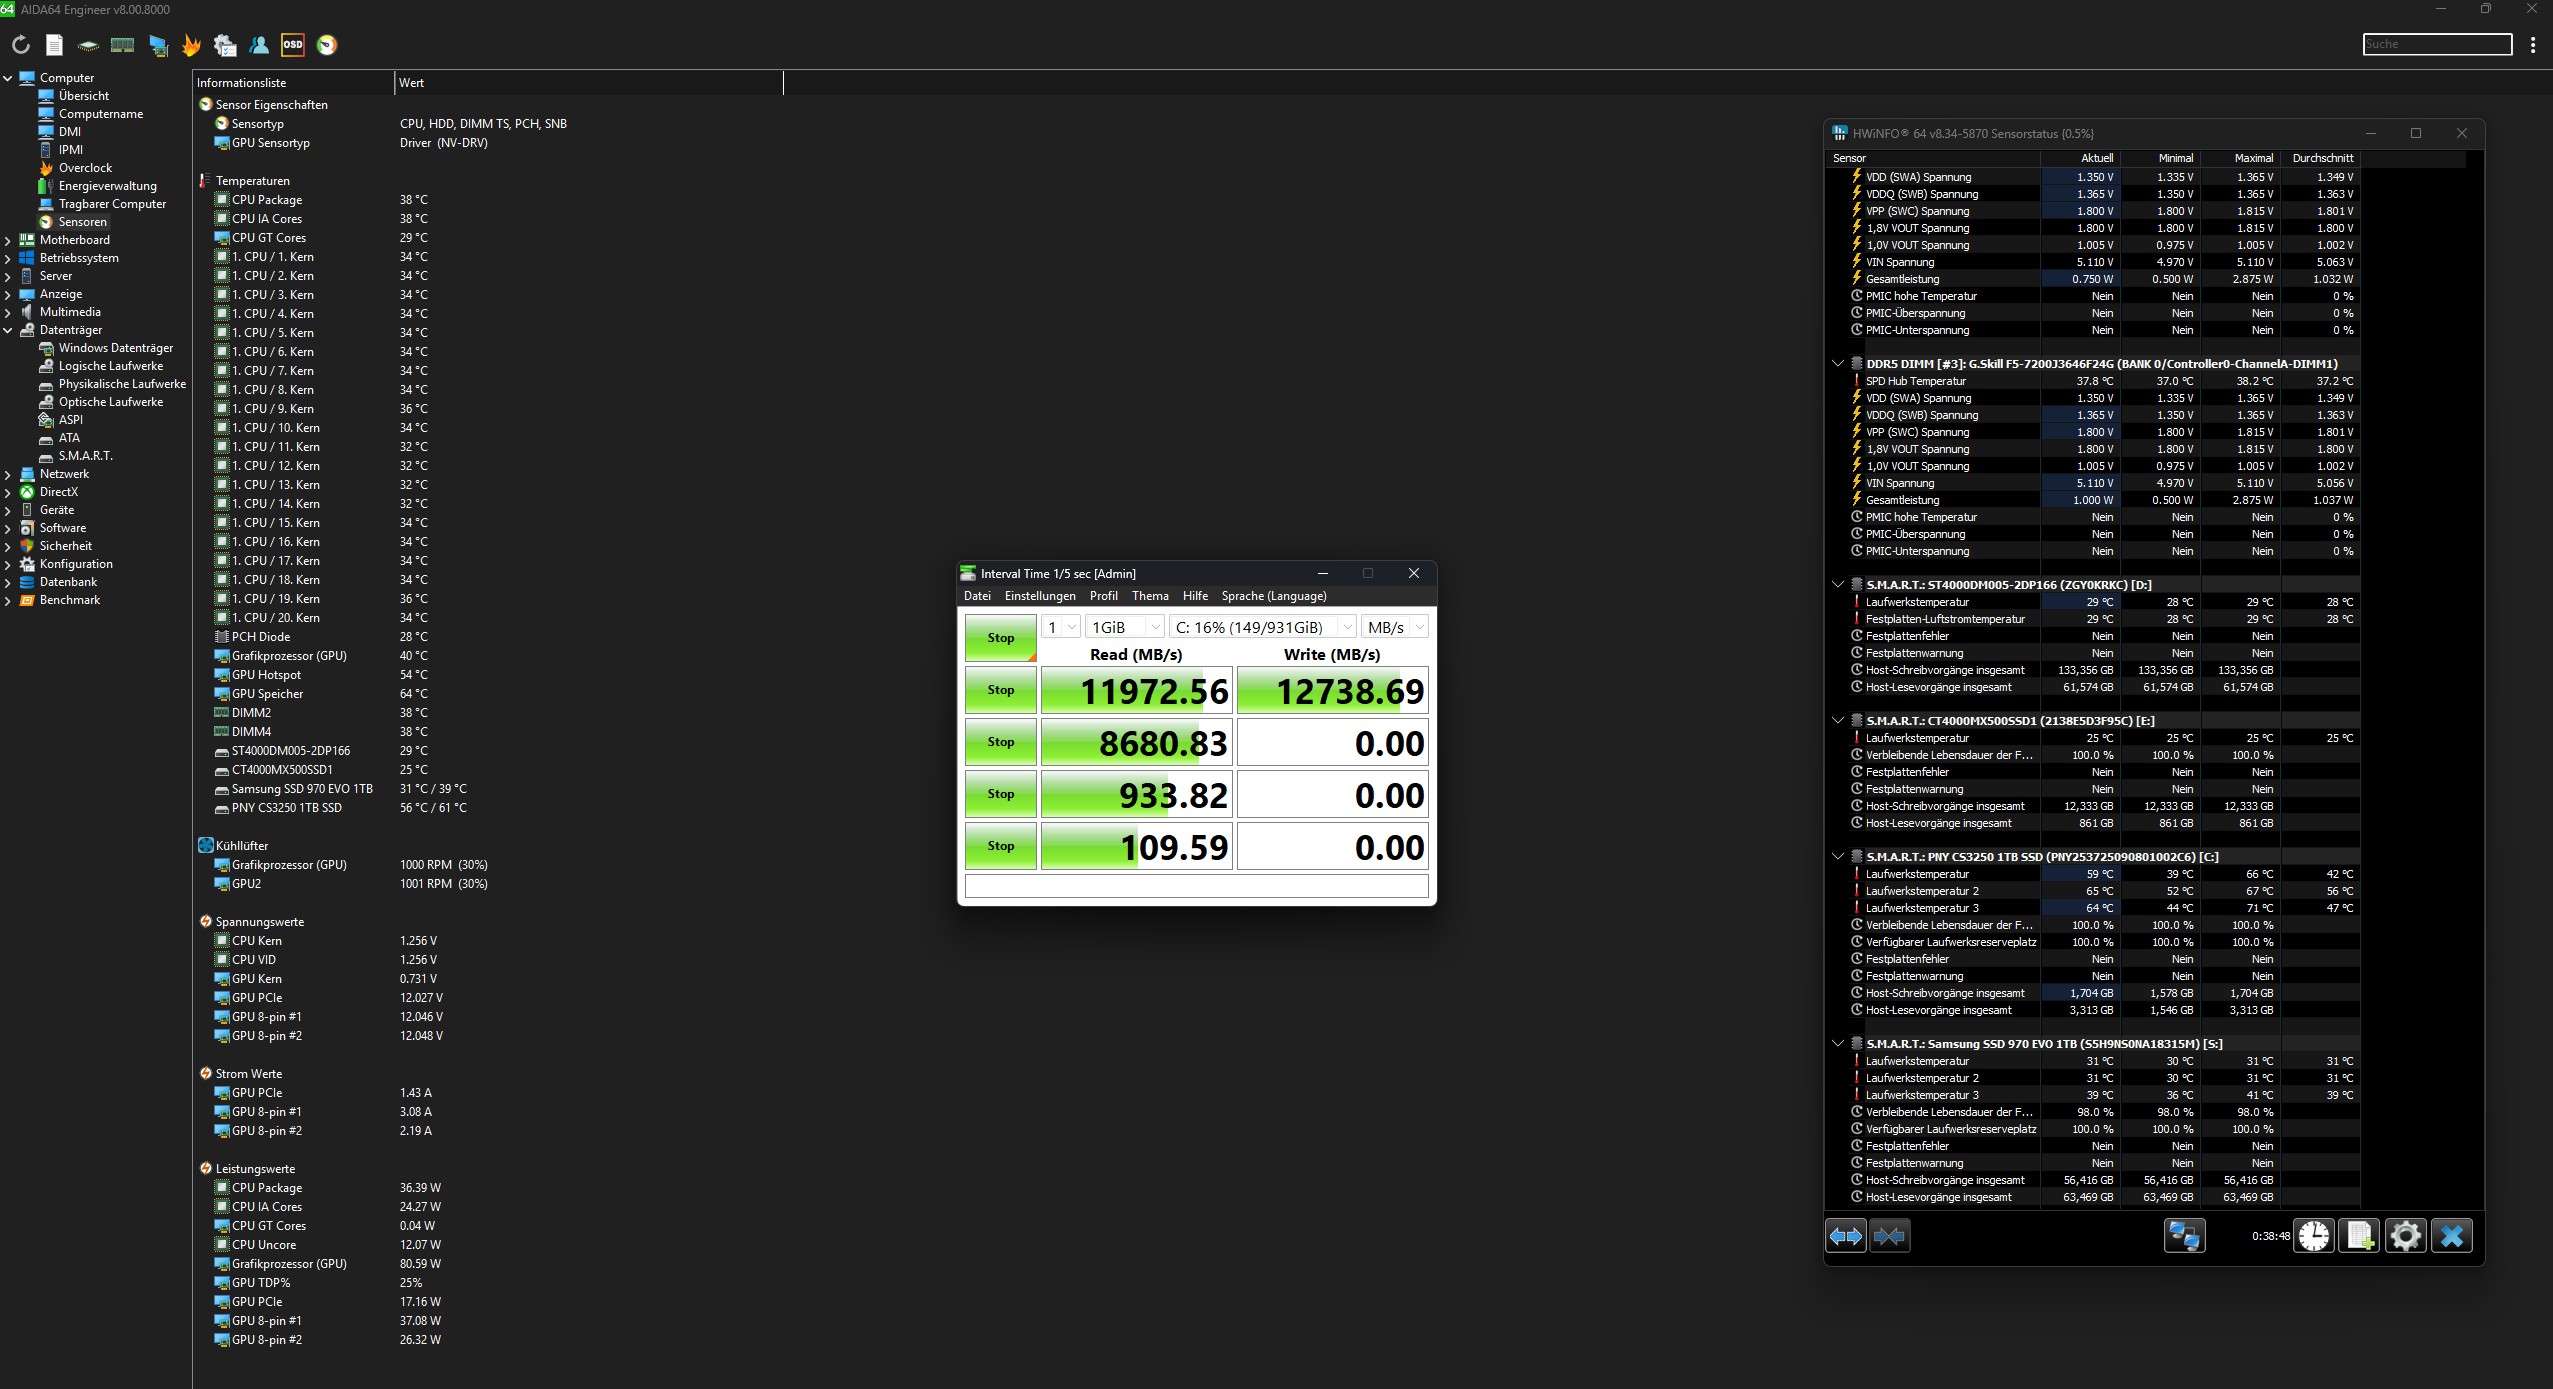Reset HWiNFO sensor clock timer
This screenshot has width=2553, height=1389.
(2313, 1236)
